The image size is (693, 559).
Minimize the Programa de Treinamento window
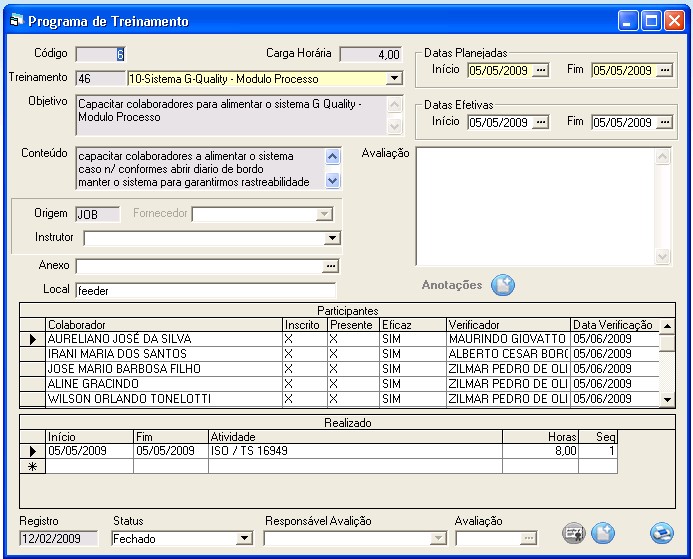coord(628,20)
